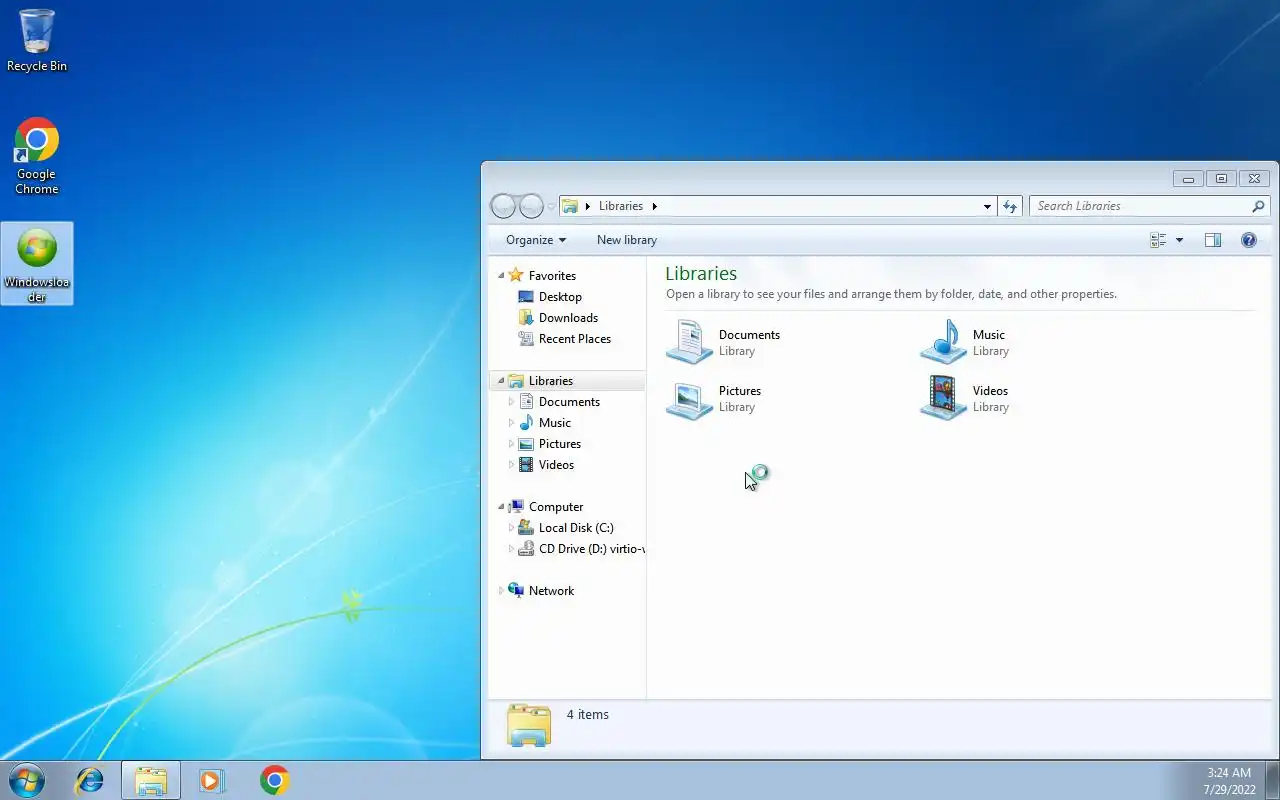
Task: Expand Videos tree node arrow
Action: tap(511, 465)
